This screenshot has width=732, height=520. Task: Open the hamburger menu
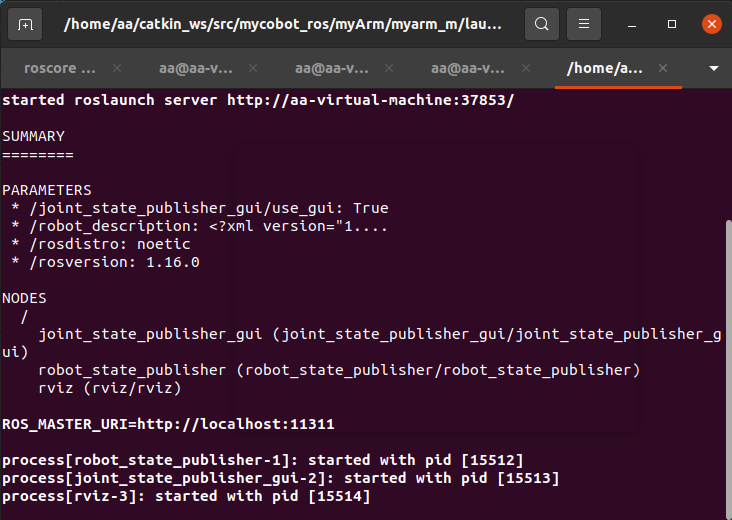coord(584,24)
